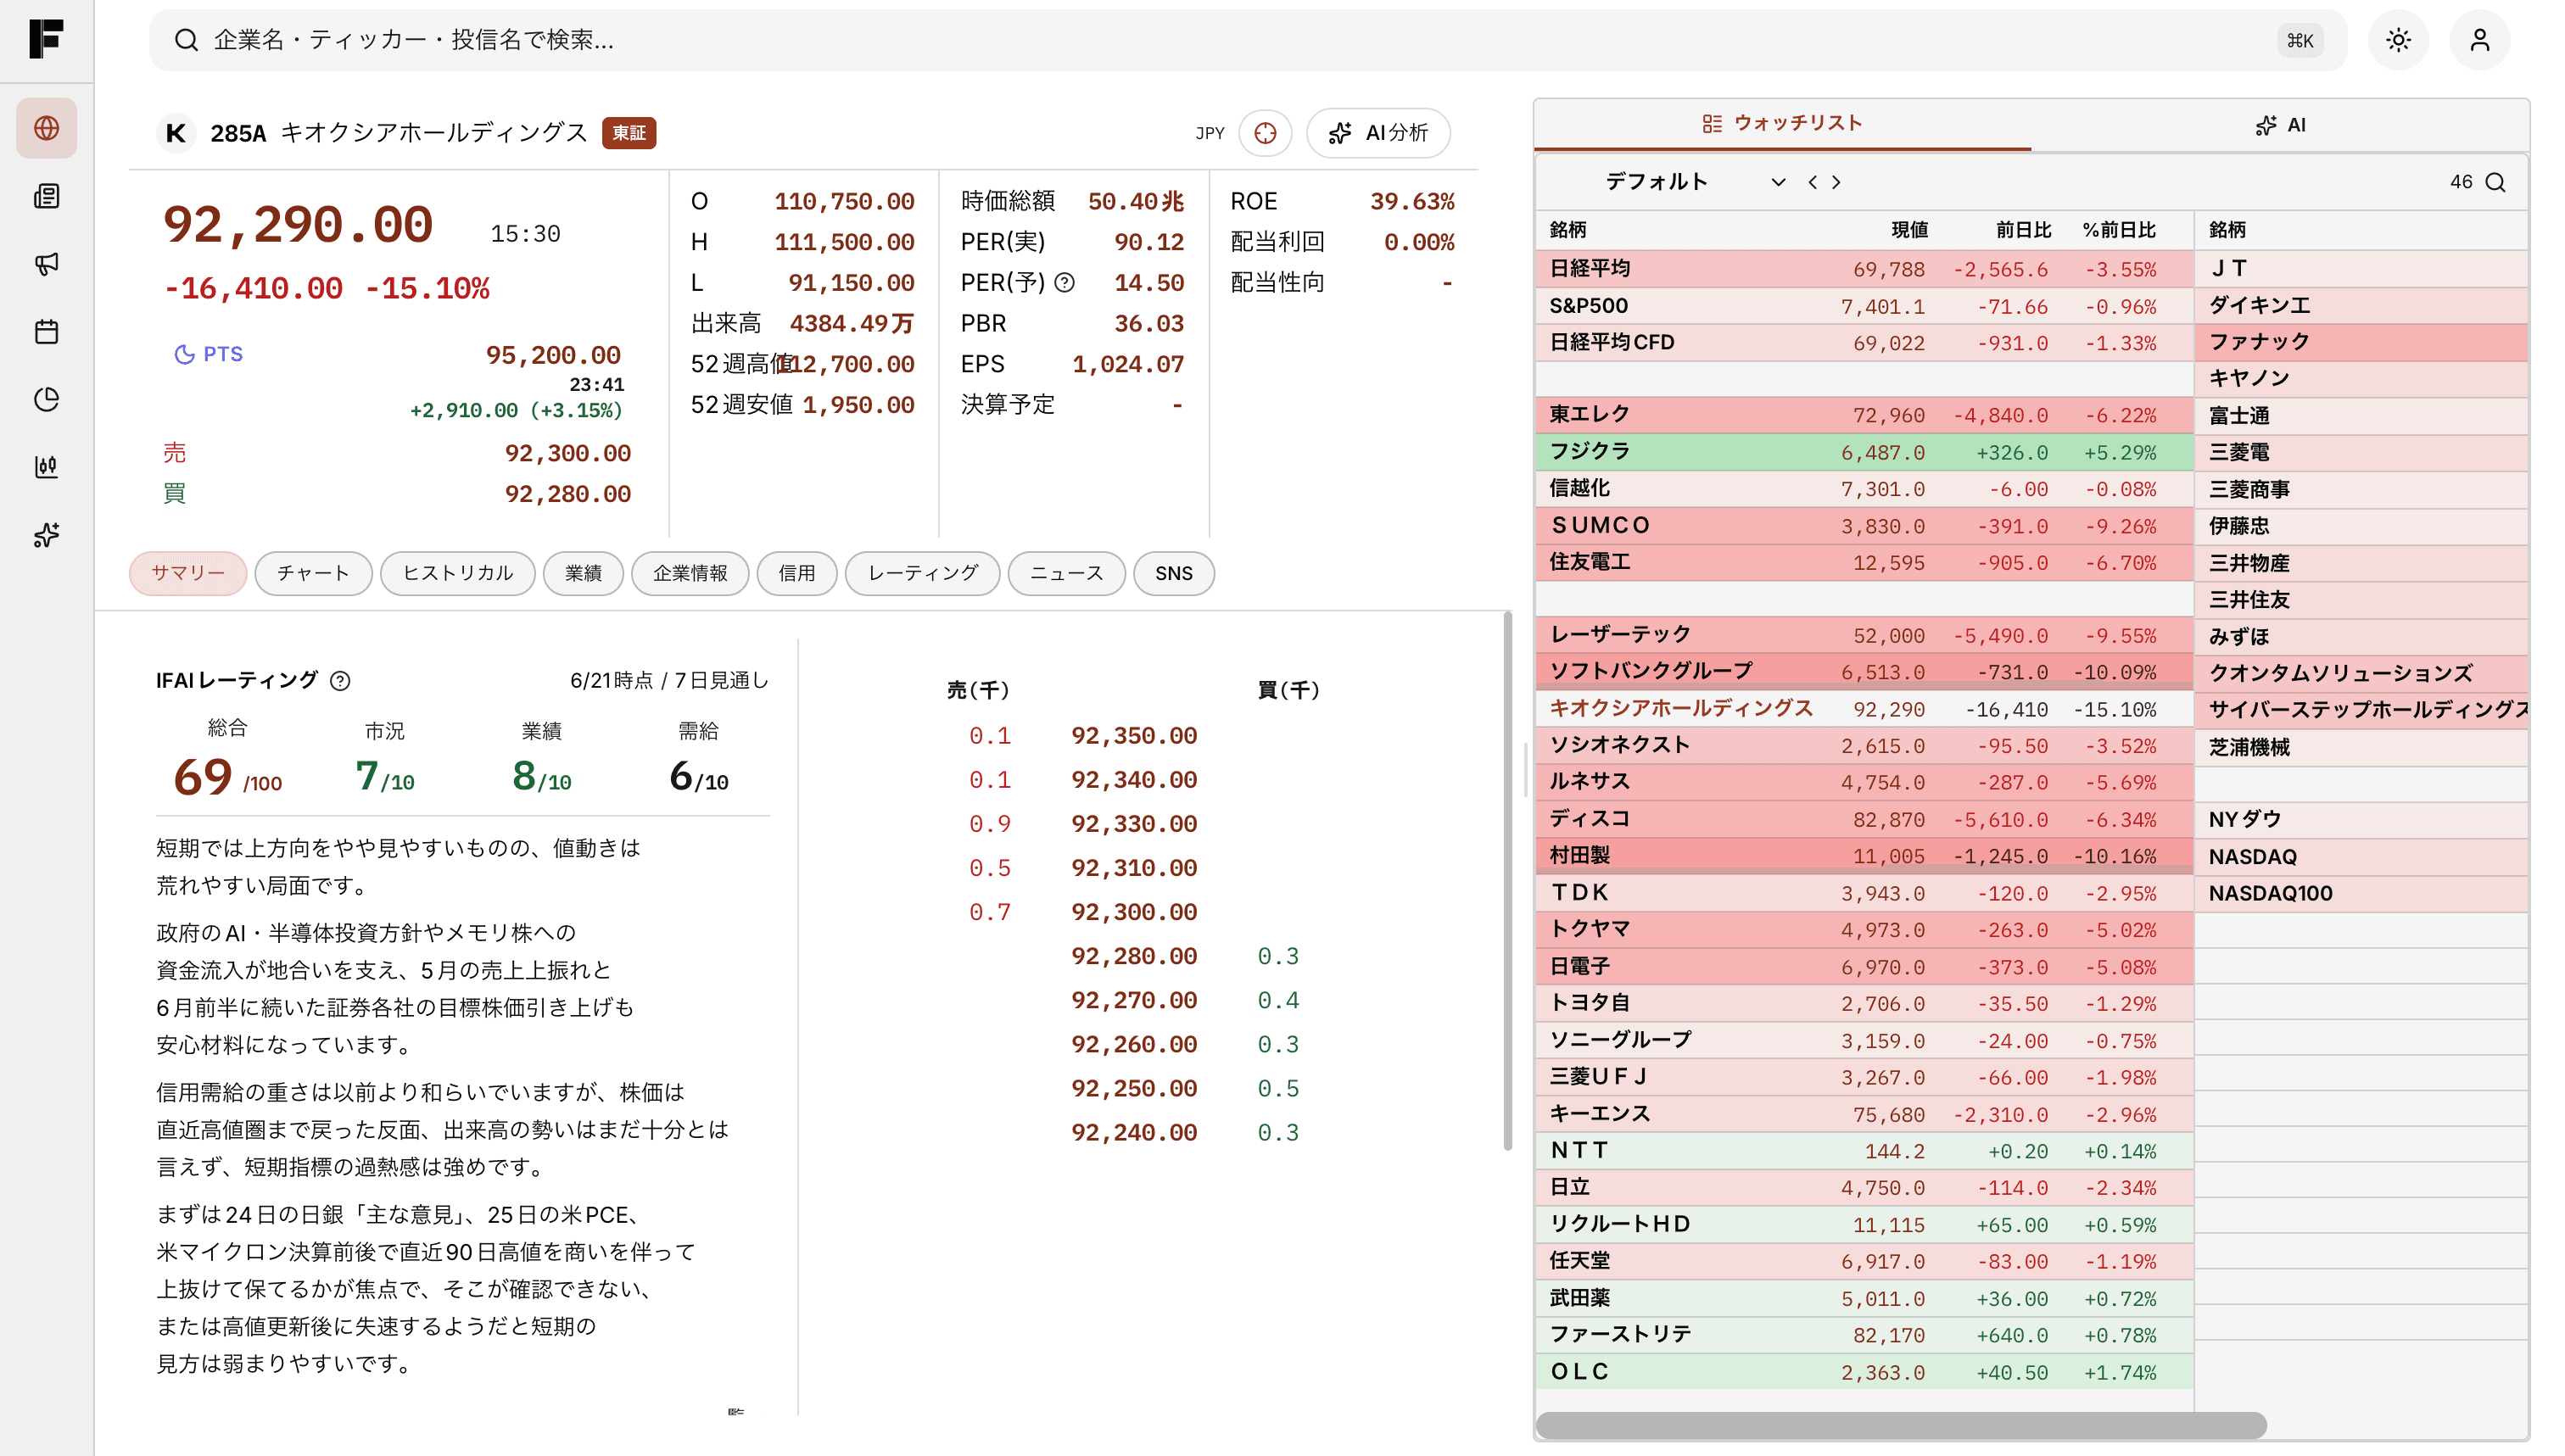
Task: Sort by the 前日比 column header
Action: tap(2022, 230)
